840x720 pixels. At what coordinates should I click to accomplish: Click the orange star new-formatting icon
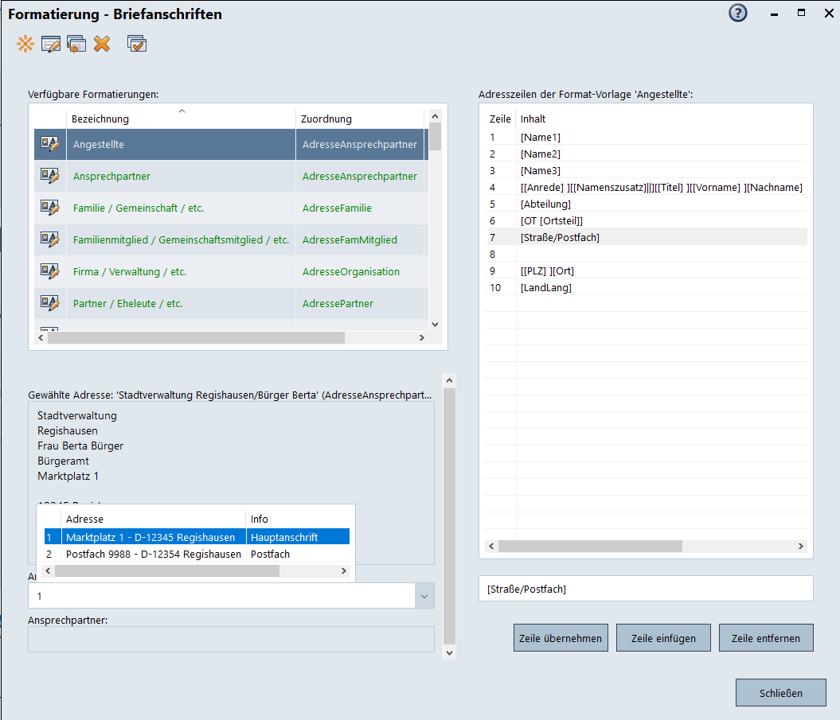click(25, 44)
